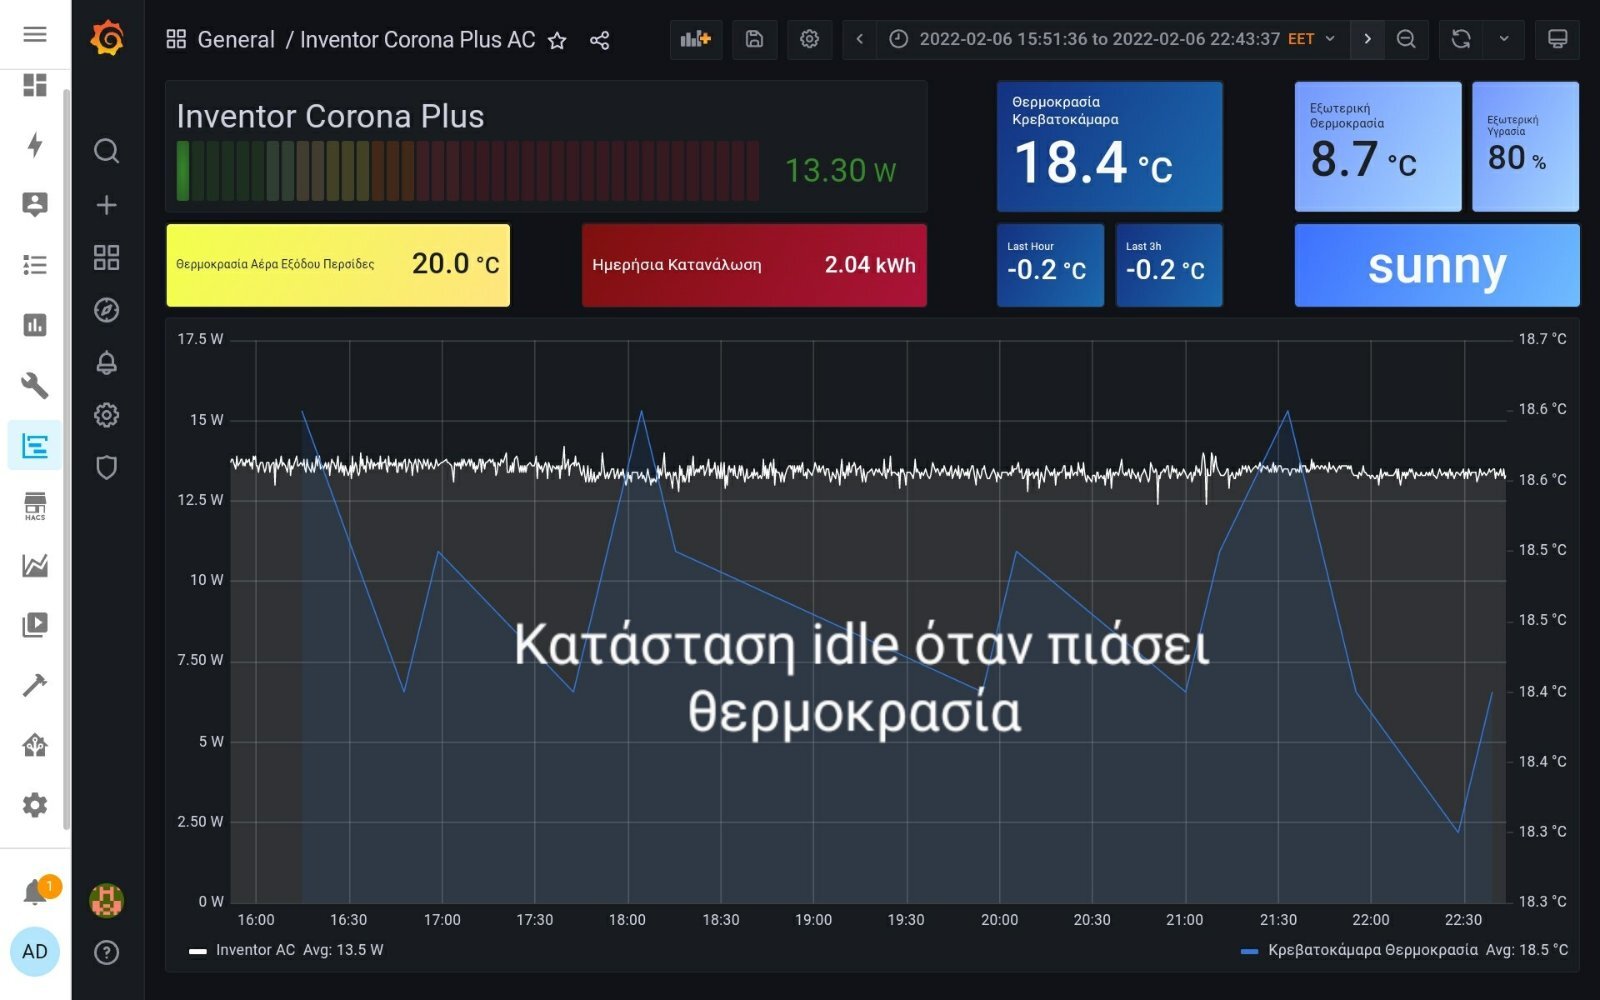Open the wrench sidebar icon
This screenshot has width=1600, height=1000.
[x=35, y=385]
